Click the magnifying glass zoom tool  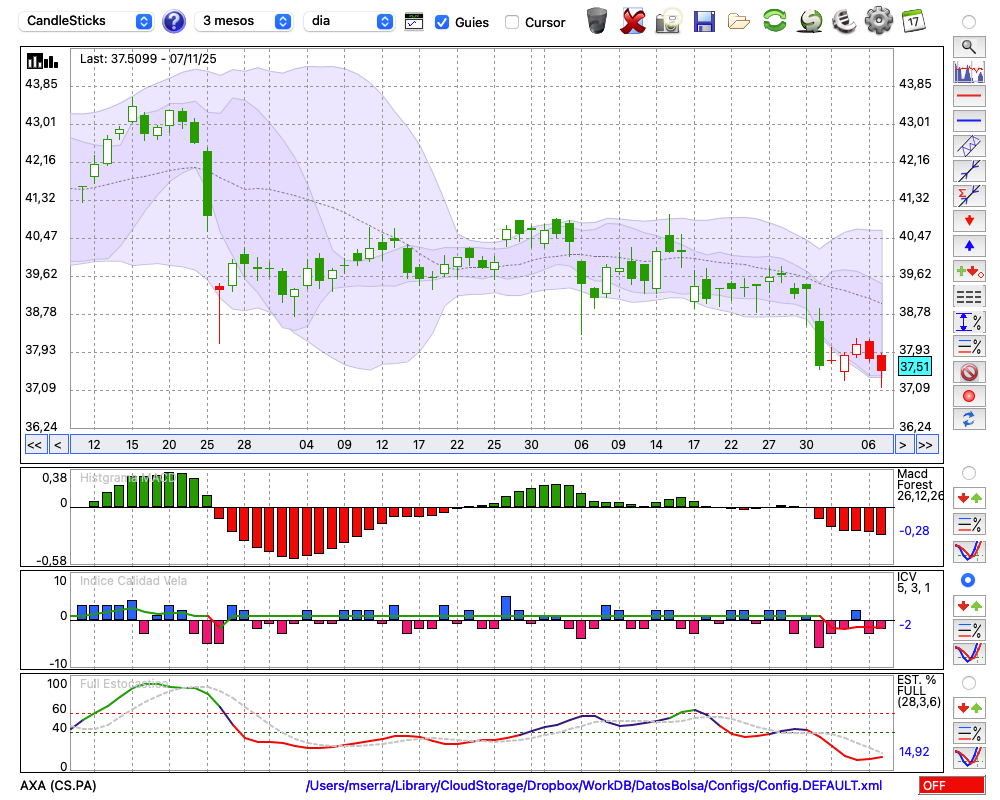tap(968, 46)
